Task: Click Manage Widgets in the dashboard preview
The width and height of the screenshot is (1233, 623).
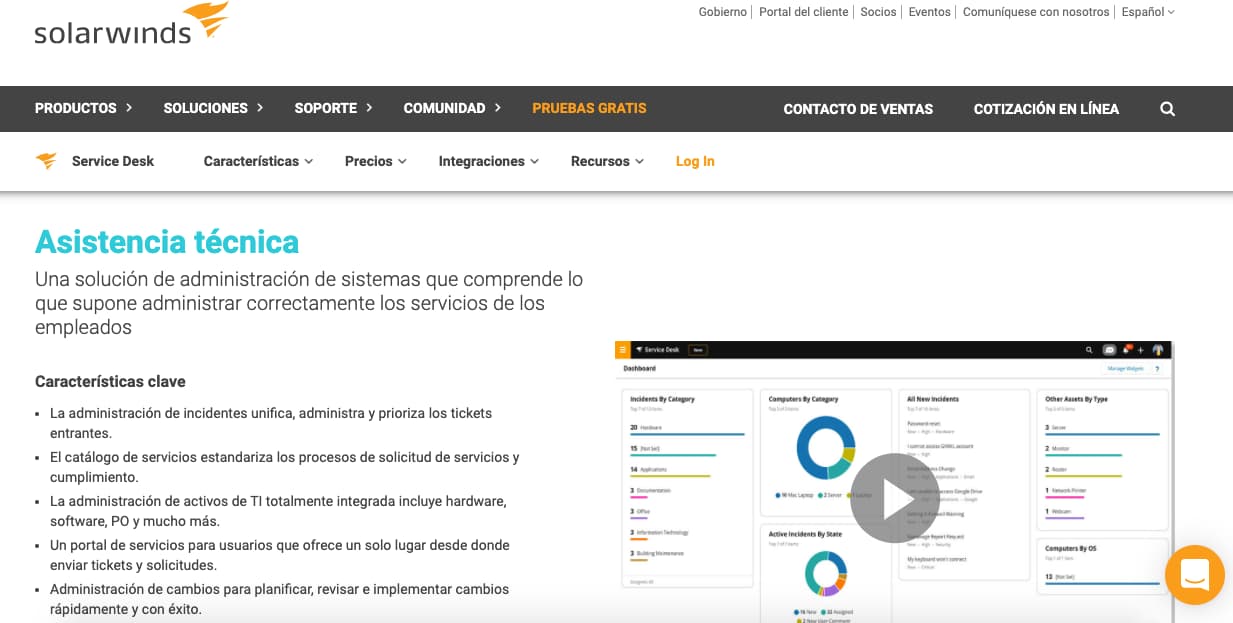Action: point(1125,368)
